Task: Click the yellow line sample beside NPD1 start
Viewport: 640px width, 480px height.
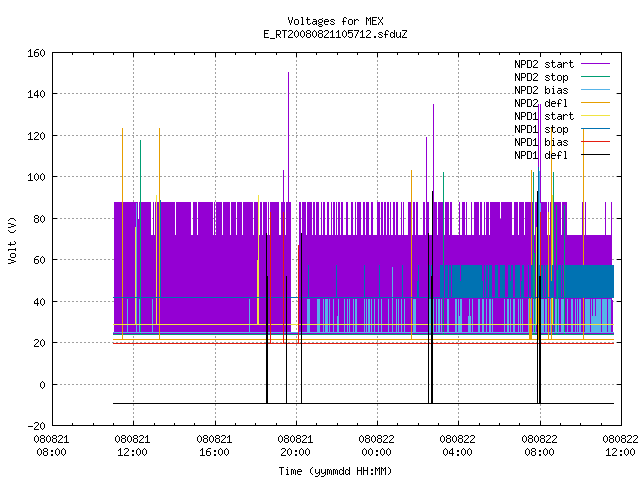Action: tap(596, 116)
